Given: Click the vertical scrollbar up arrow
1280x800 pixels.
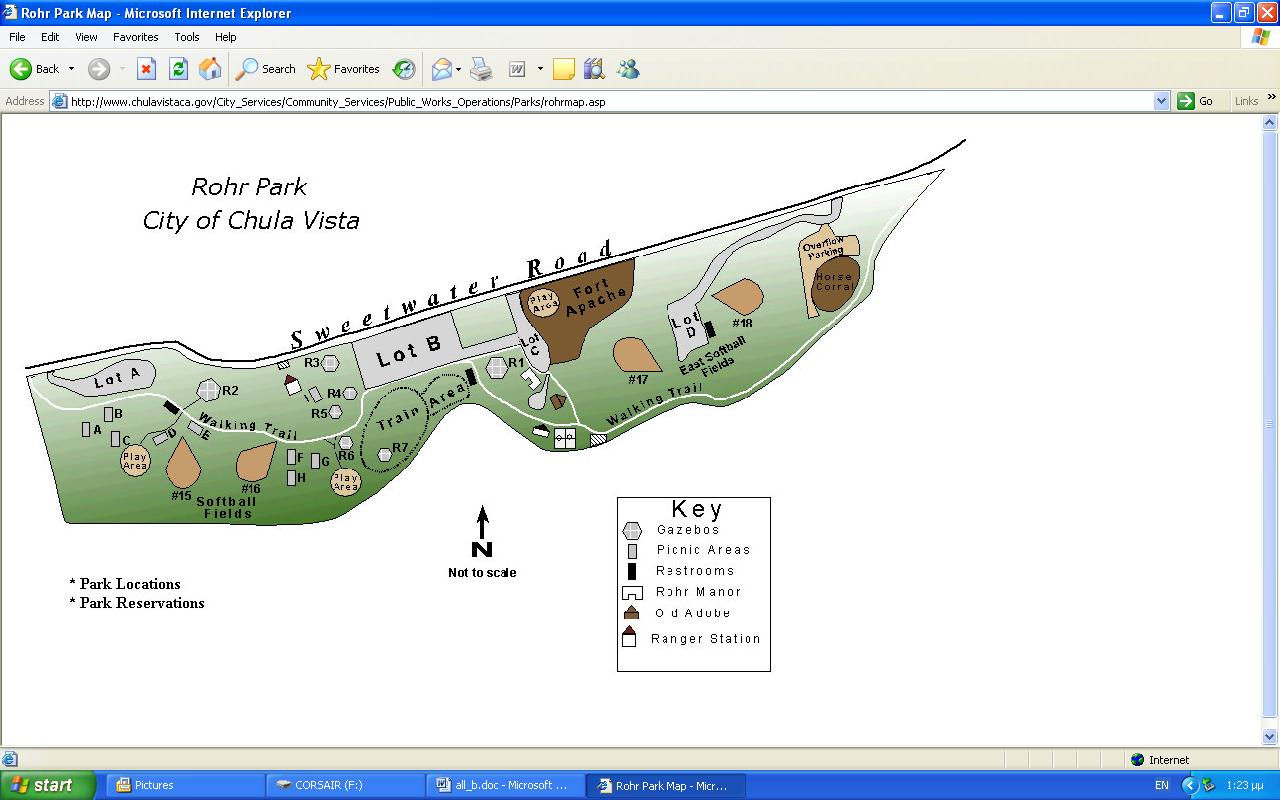Looking at the screenshot, I should (x=1271, y=123).
